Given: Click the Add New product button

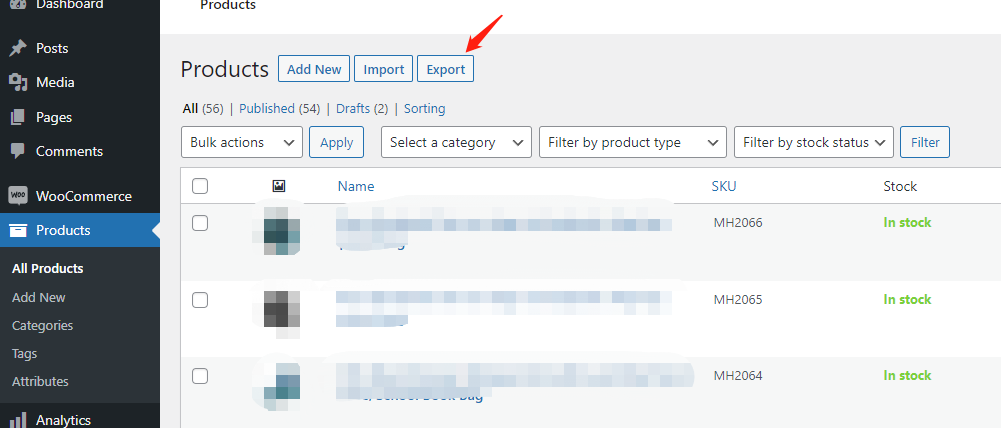Looking at the screenshot, I should (x=314, y=68).
